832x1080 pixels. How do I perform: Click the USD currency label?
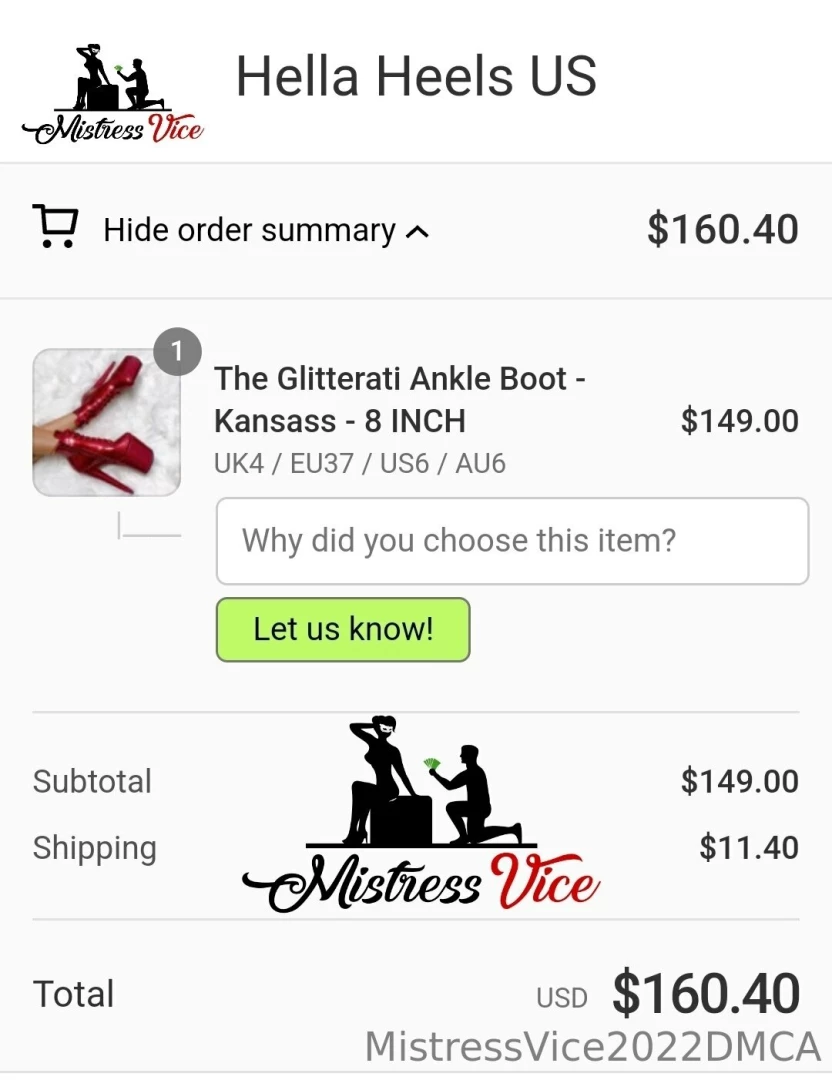tap(561, 997)
